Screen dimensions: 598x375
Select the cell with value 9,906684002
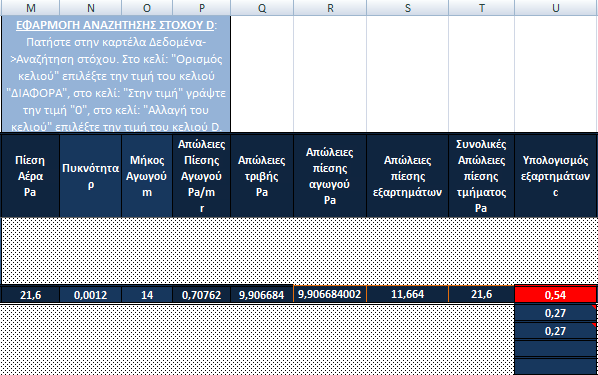(330, 294)
